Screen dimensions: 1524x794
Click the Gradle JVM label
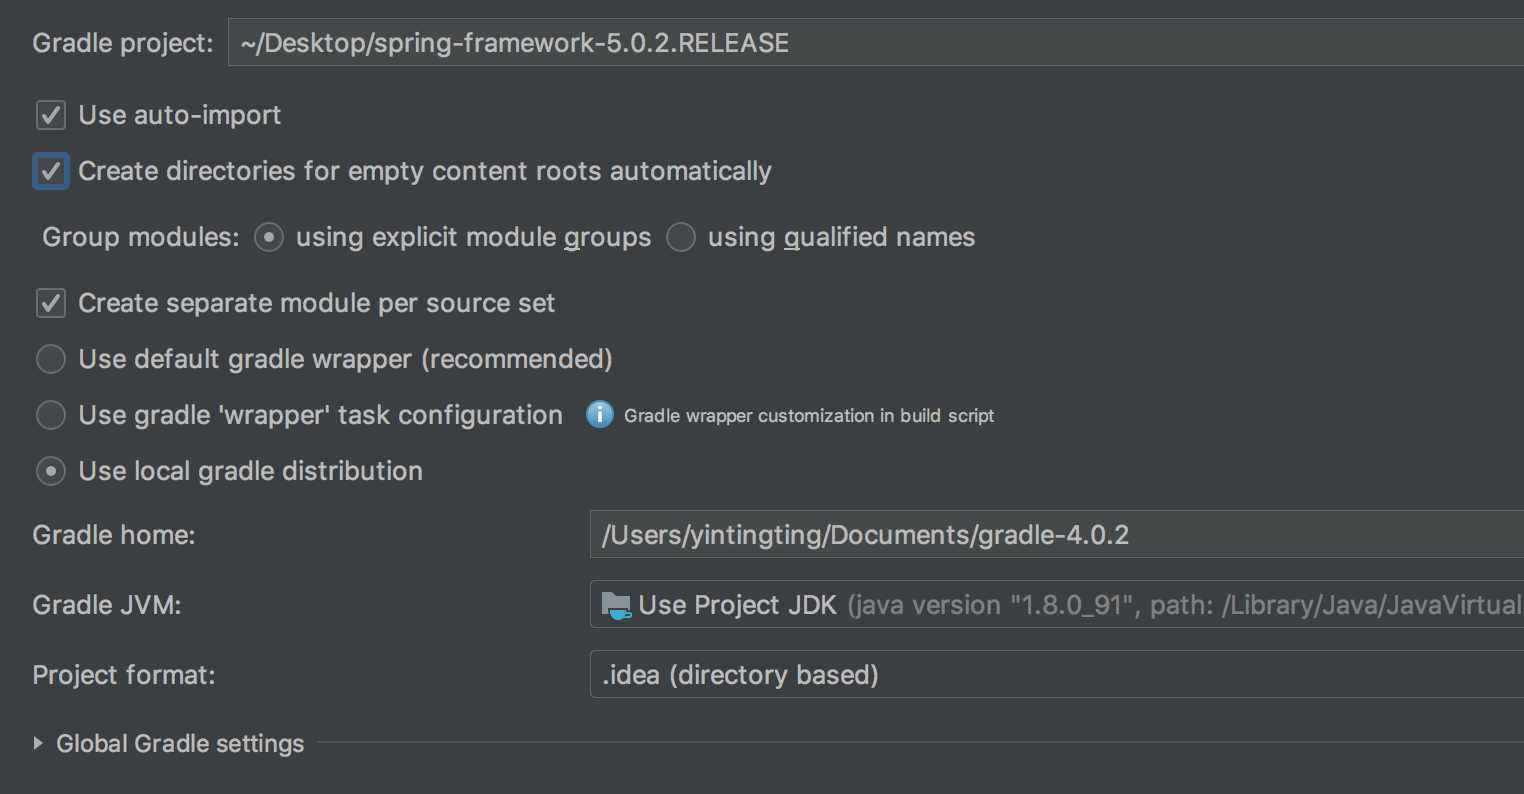(107, 605)
